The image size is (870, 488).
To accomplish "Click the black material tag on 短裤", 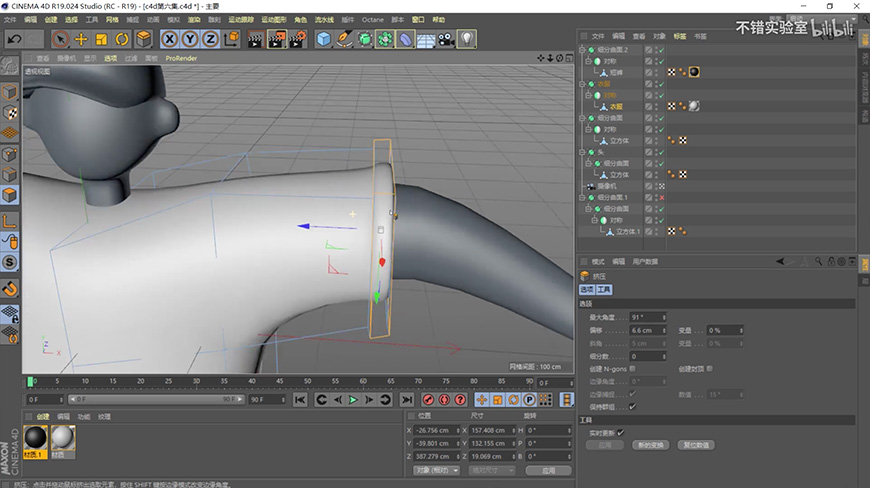I will pyautogui.click(x=694, y=72).
